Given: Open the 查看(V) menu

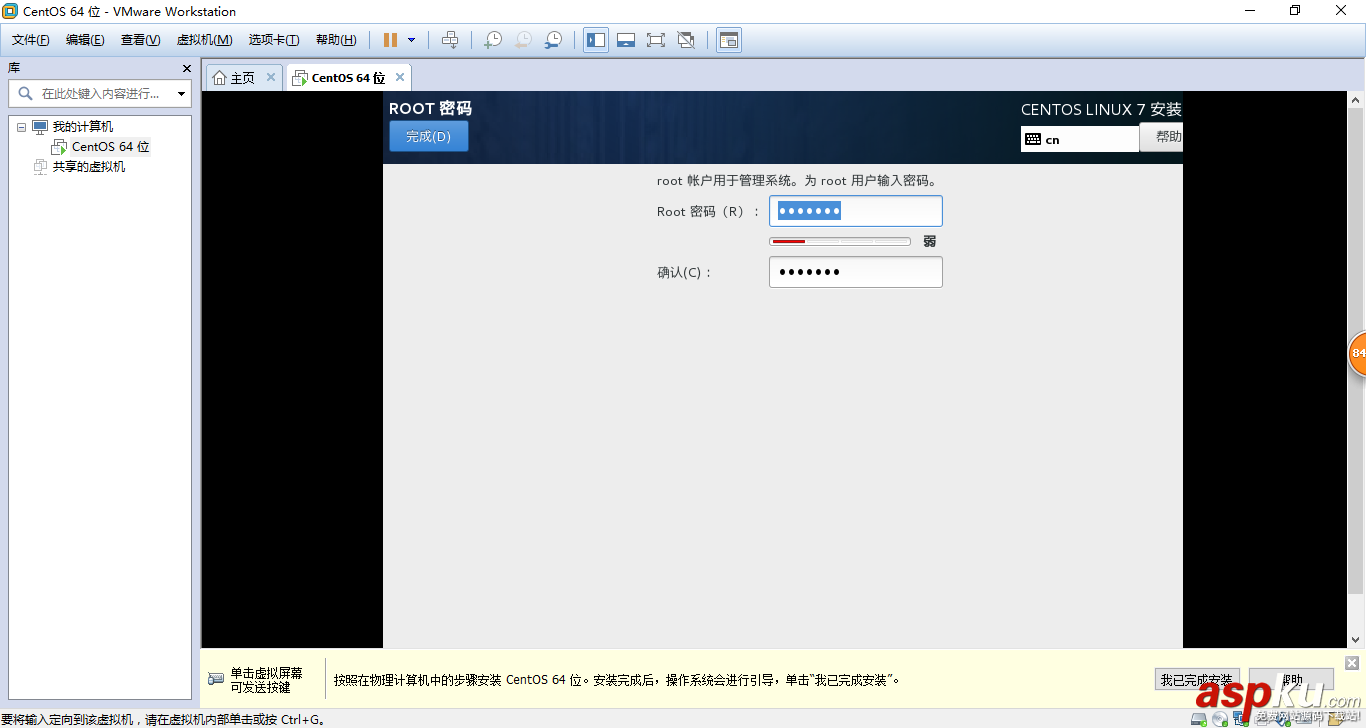Looking at the screenshot, I should (x=140, y=40).
